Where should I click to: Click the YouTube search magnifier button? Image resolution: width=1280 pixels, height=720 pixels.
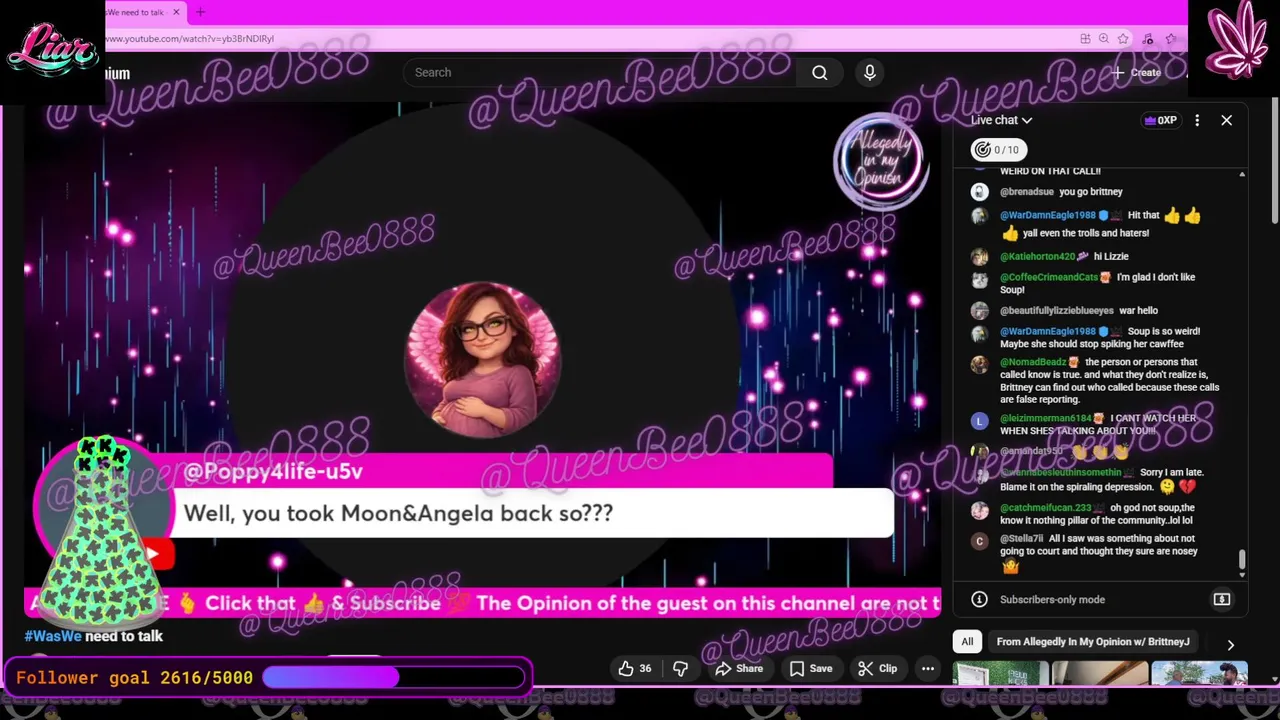point(819,72)
